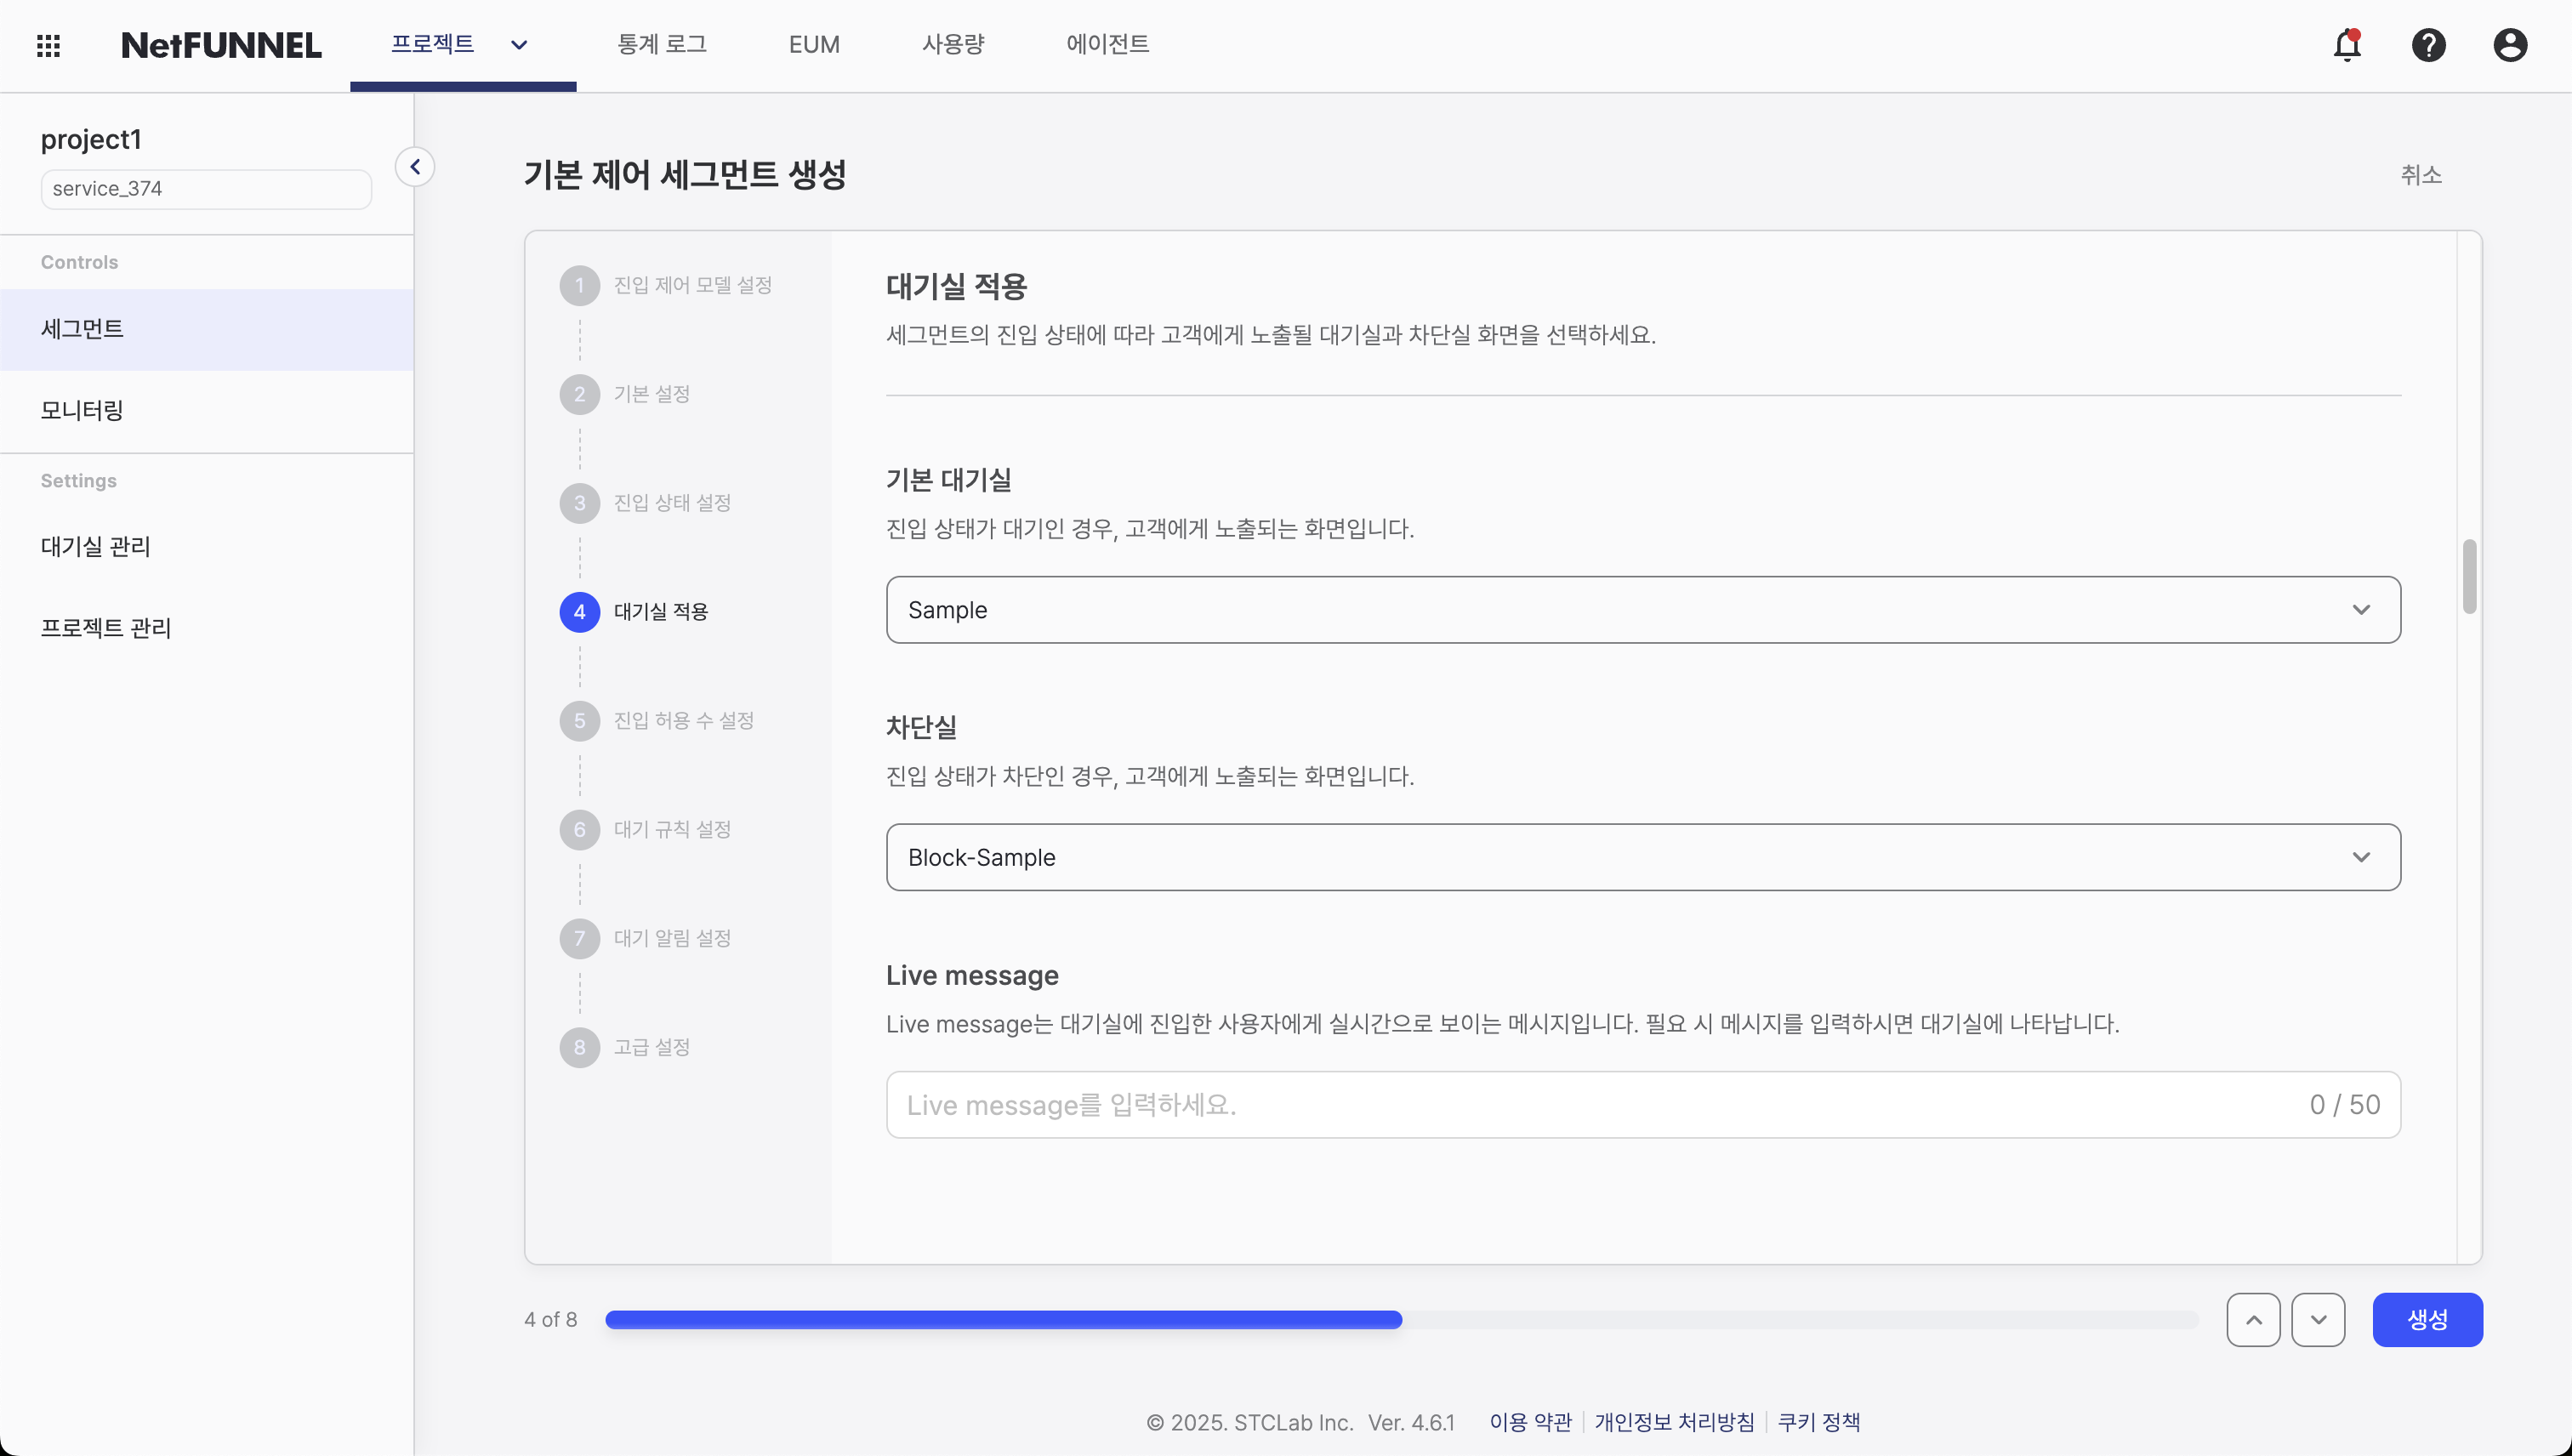Screen dimensions: 2572x1456
Task: Open the user account profile icon
Action: click(2511, 45)
